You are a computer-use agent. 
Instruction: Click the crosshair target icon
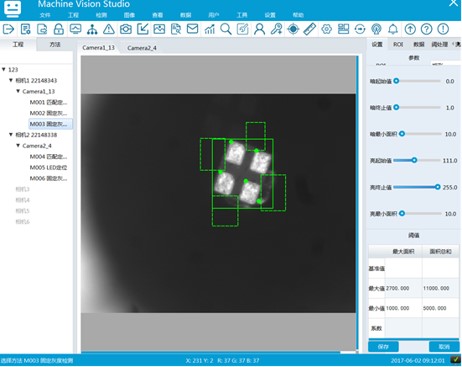click(x=293, y=29)
